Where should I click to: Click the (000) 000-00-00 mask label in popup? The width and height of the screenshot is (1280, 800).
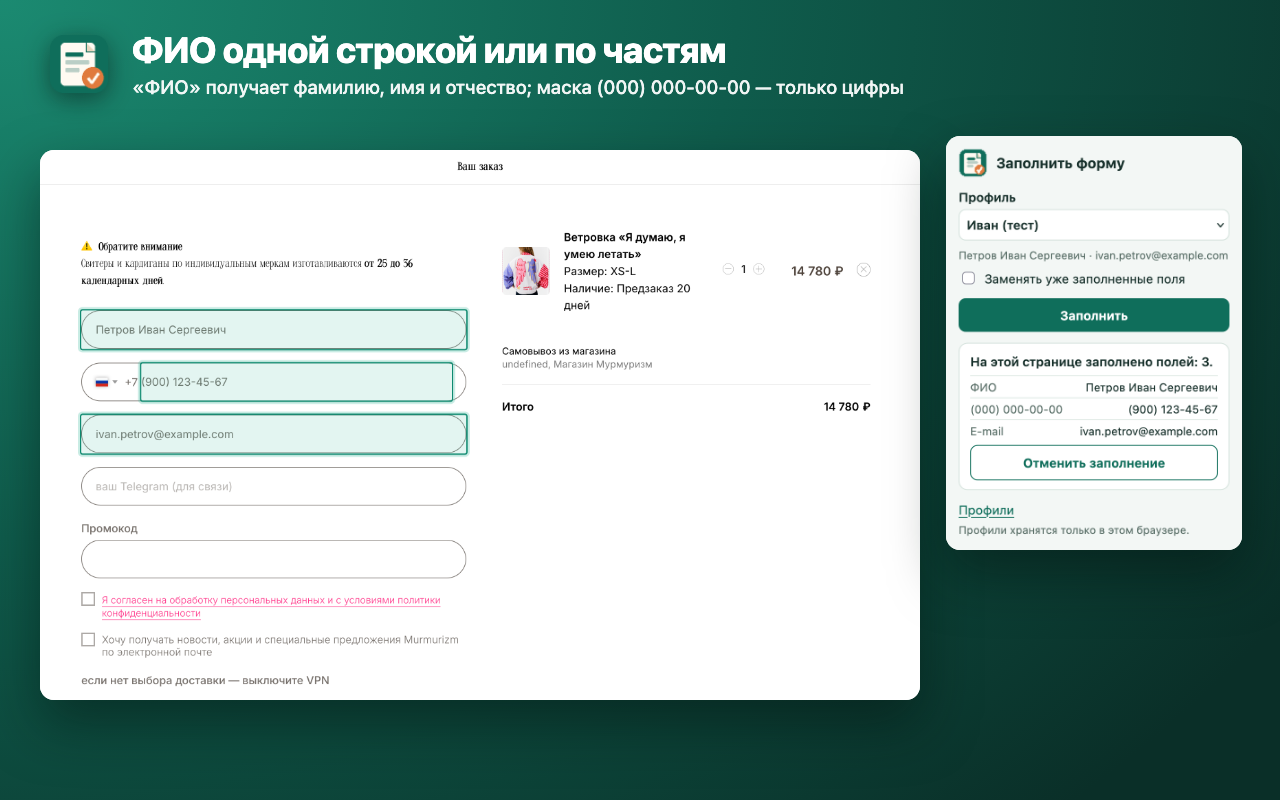pos(1017,409)
